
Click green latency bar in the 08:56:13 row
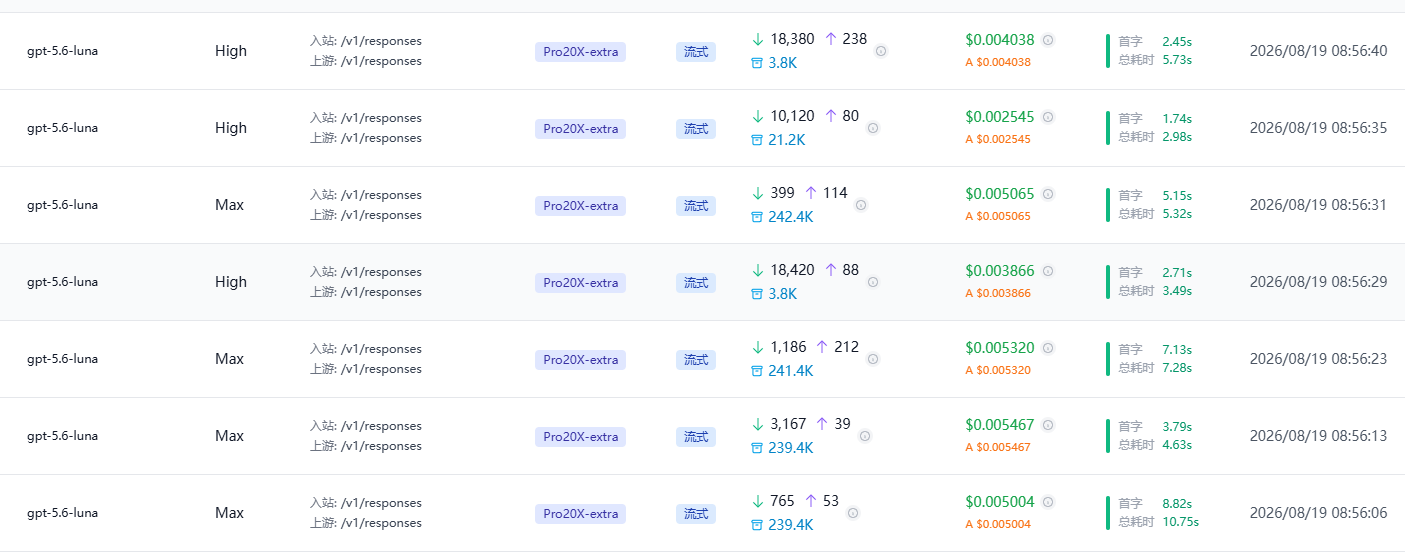click(x=1108, y=436)
